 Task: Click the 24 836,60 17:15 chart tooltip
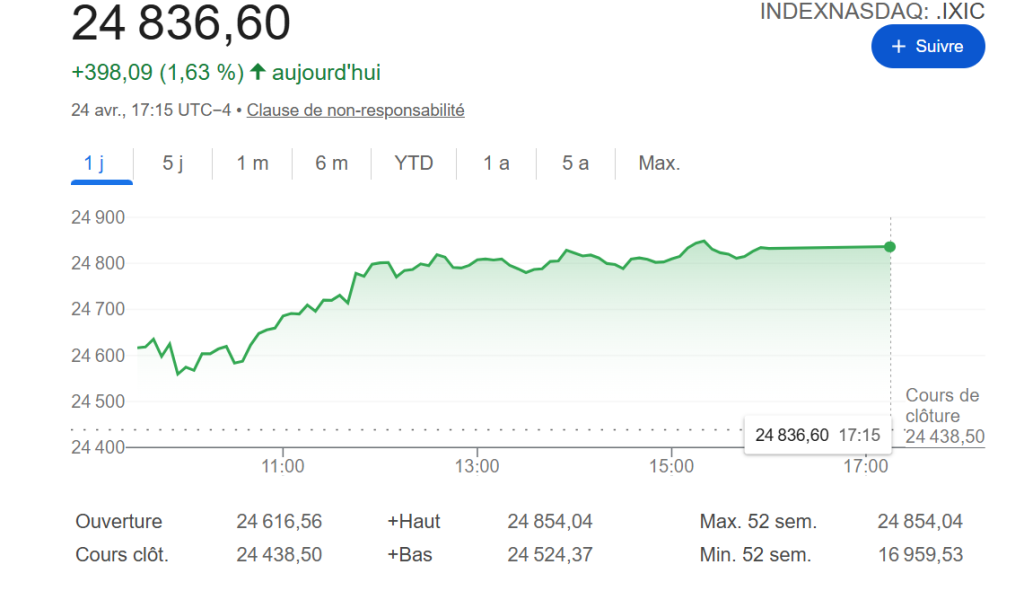[817, 435]
